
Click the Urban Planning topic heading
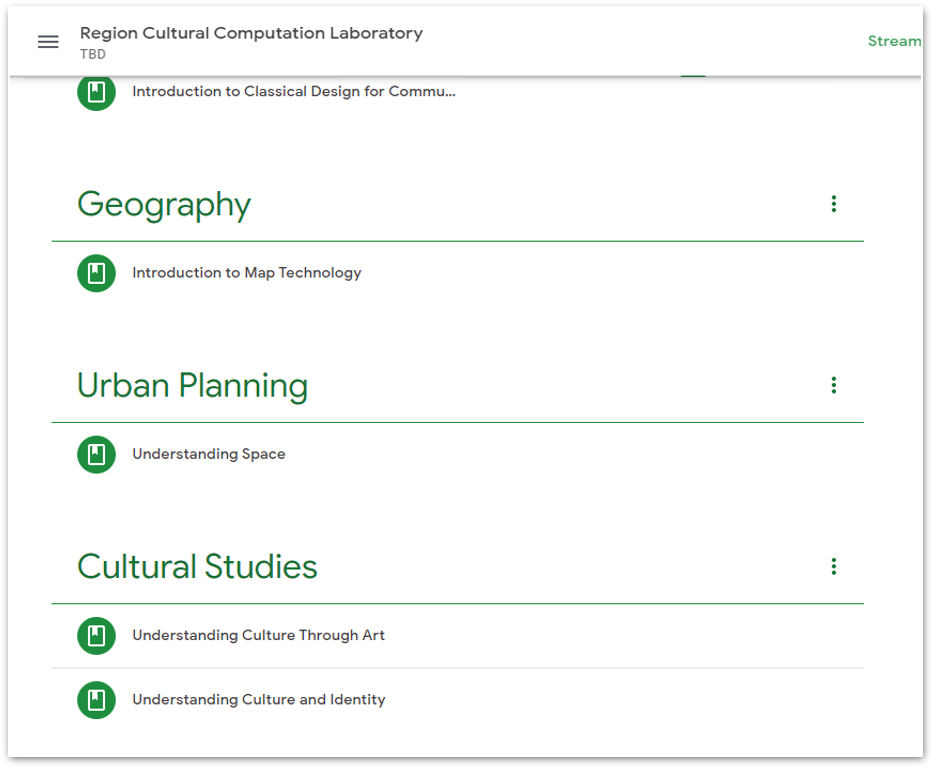(191, 385)
